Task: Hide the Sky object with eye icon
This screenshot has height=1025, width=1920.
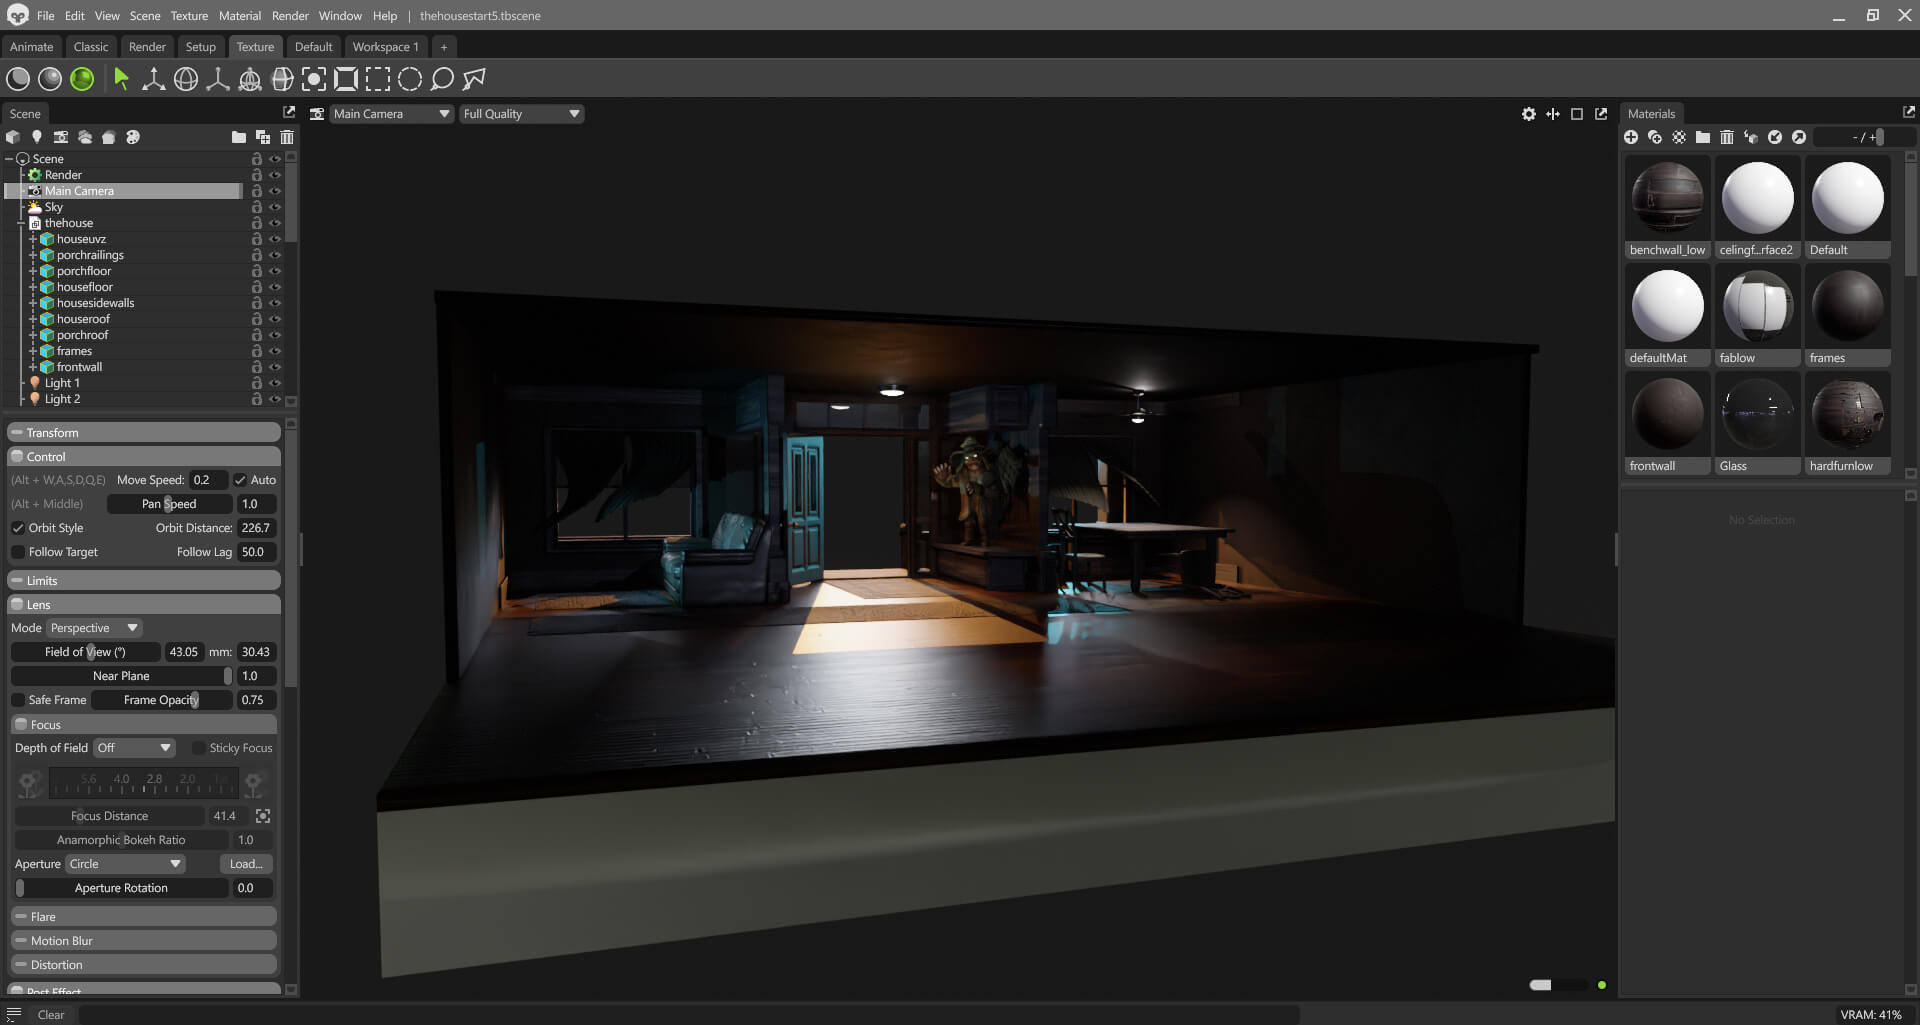Action: pos(275,207)
